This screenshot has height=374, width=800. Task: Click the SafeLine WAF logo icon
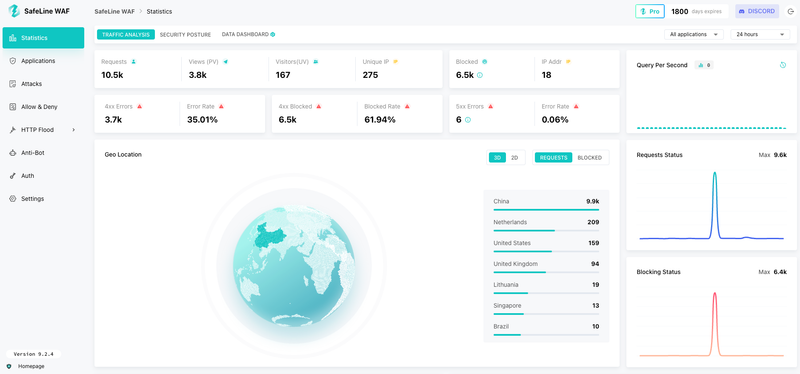coord(14,11)
